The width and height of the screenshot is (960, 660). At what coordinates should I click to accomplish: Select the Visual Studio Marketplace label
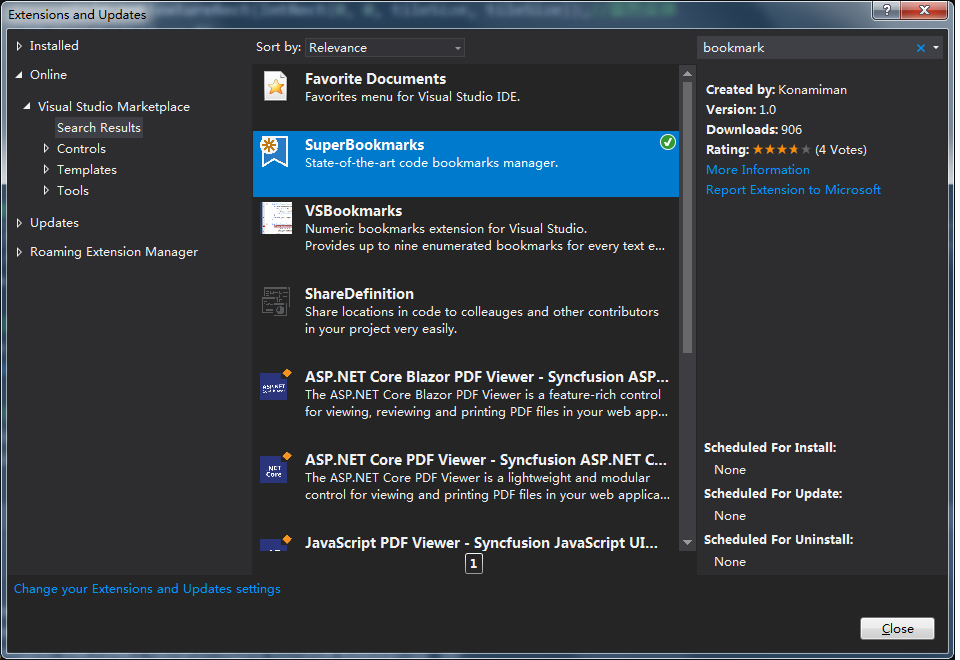[114, 107]
